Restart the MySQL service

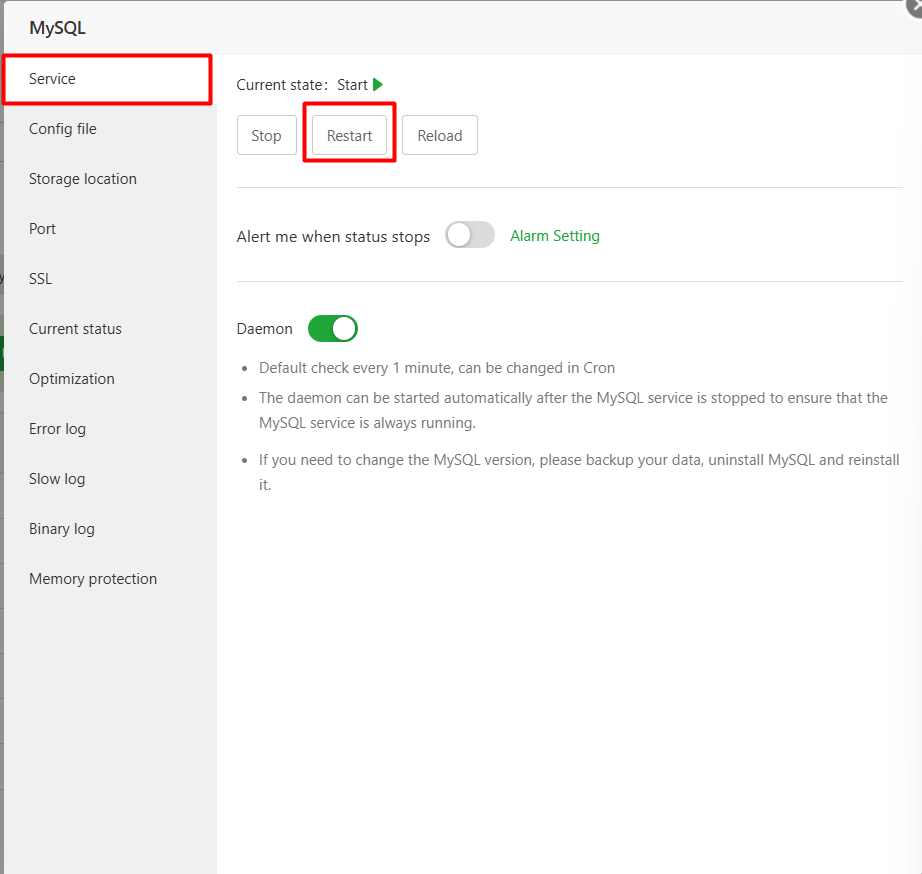click(349, 135)
